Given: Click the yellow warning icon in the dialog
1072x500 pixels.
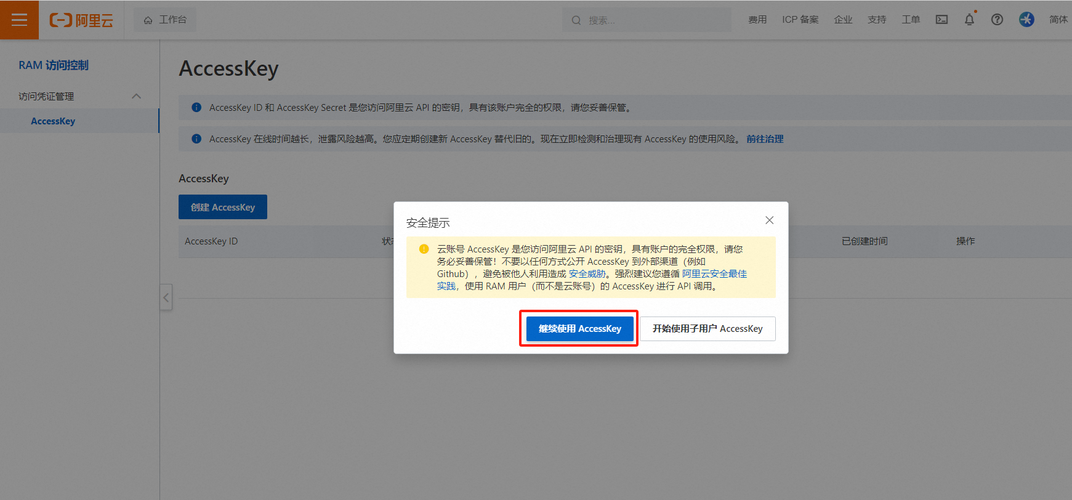Looking at the screenshot, I should point(424,249).
